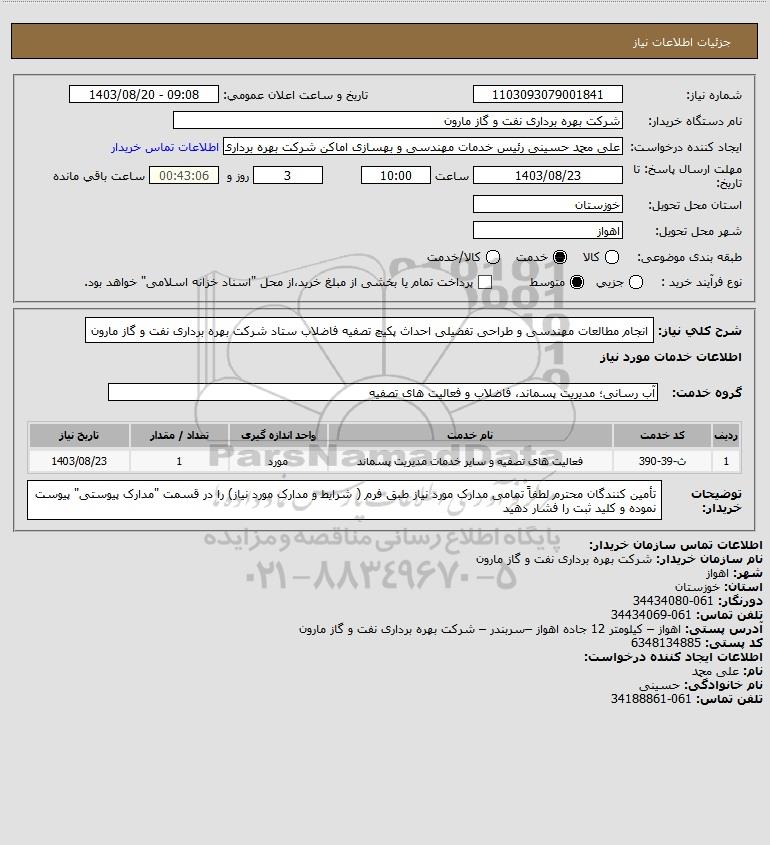This screenshot has width=770, height=845.
Task: Click the buyer name field شرکت بهره برداری نفت و گاز مارون
Action: (398, 121)
